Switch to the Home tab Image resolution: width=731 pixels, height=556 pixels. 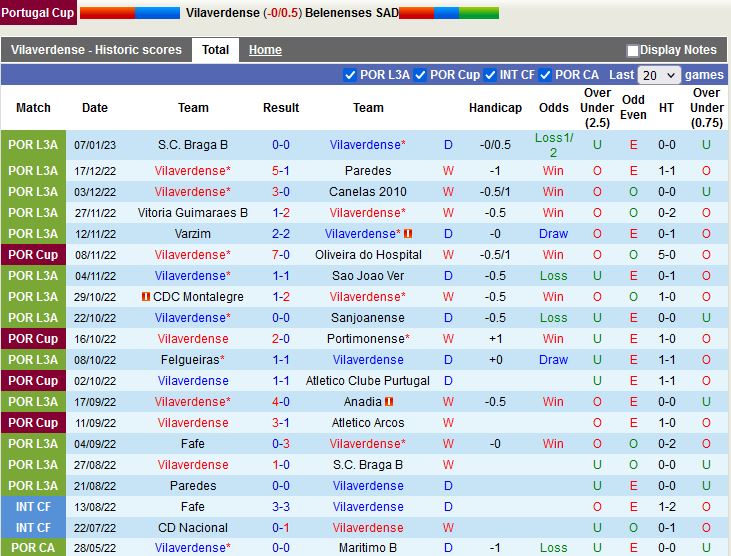(x=265, y=50)
